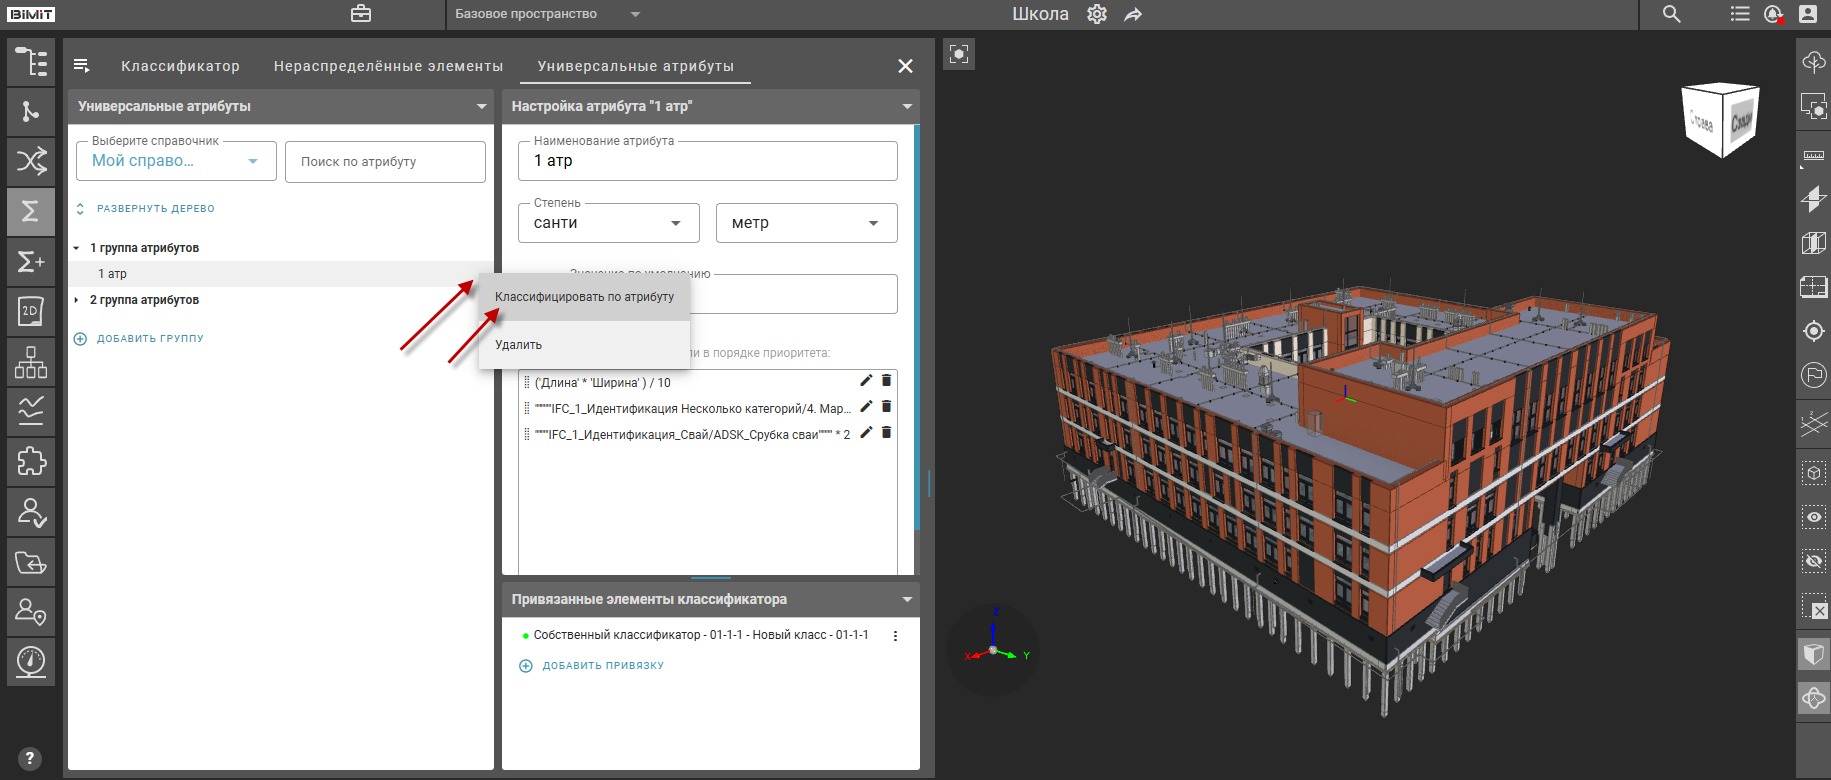
Task: Click the share arrow next to Школа
Action: tap(1133, 14)
